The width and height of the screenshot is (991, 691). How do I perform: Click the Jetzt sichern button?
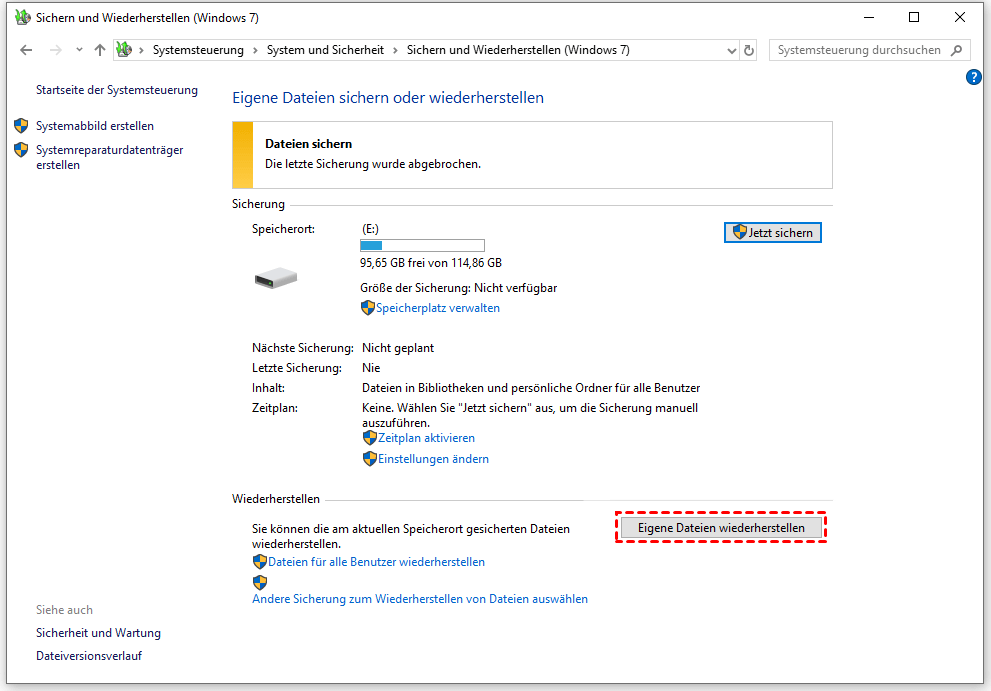(772, 232)
